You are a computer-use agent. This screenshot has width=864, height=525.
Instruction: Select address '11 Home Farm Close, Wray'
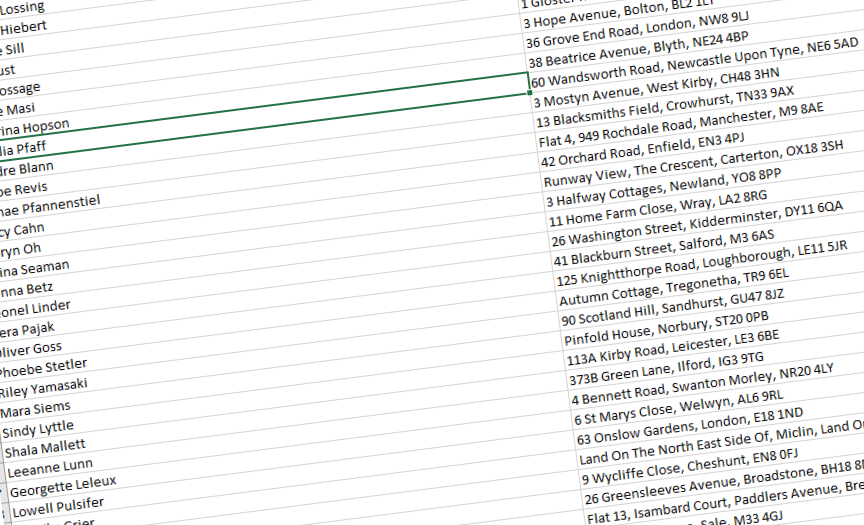pos(658,209)
